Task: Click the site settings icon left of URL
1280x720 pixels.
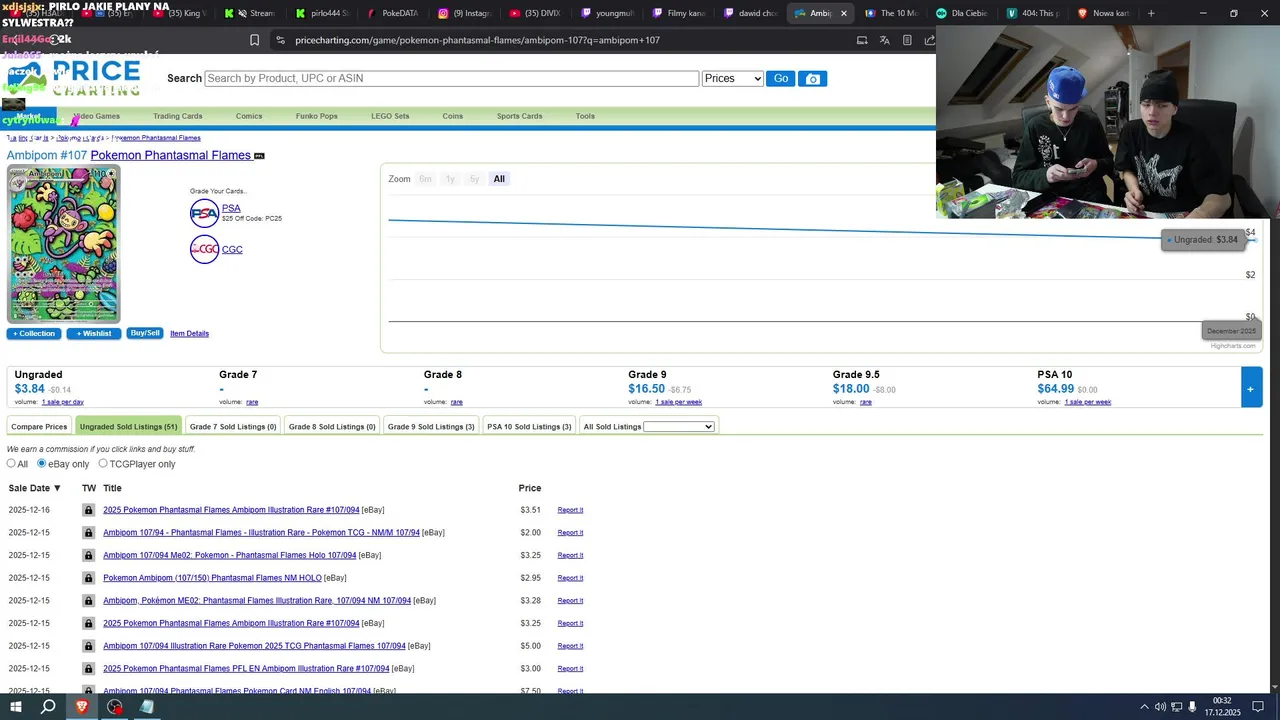Action: tap(280, 40)
